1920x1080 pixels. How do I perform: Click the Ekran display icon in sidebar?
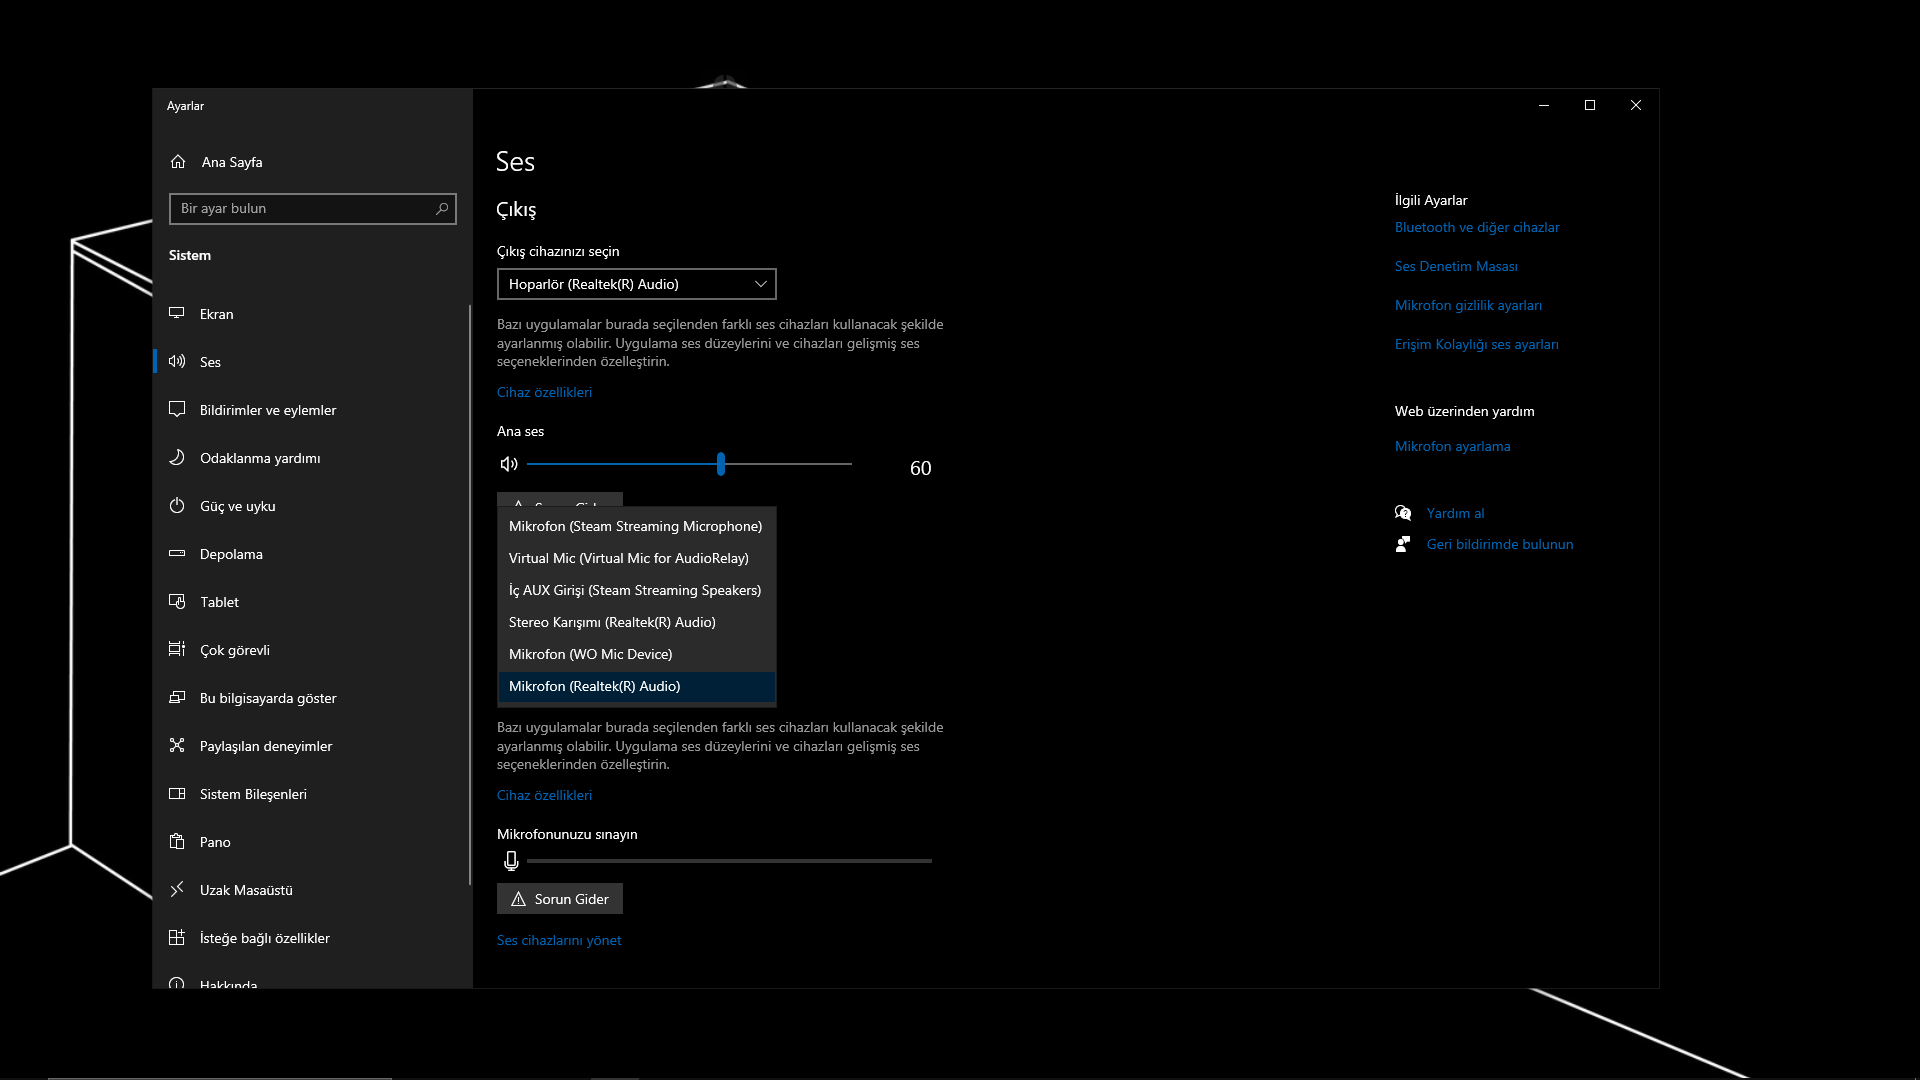tap(177, 313)
